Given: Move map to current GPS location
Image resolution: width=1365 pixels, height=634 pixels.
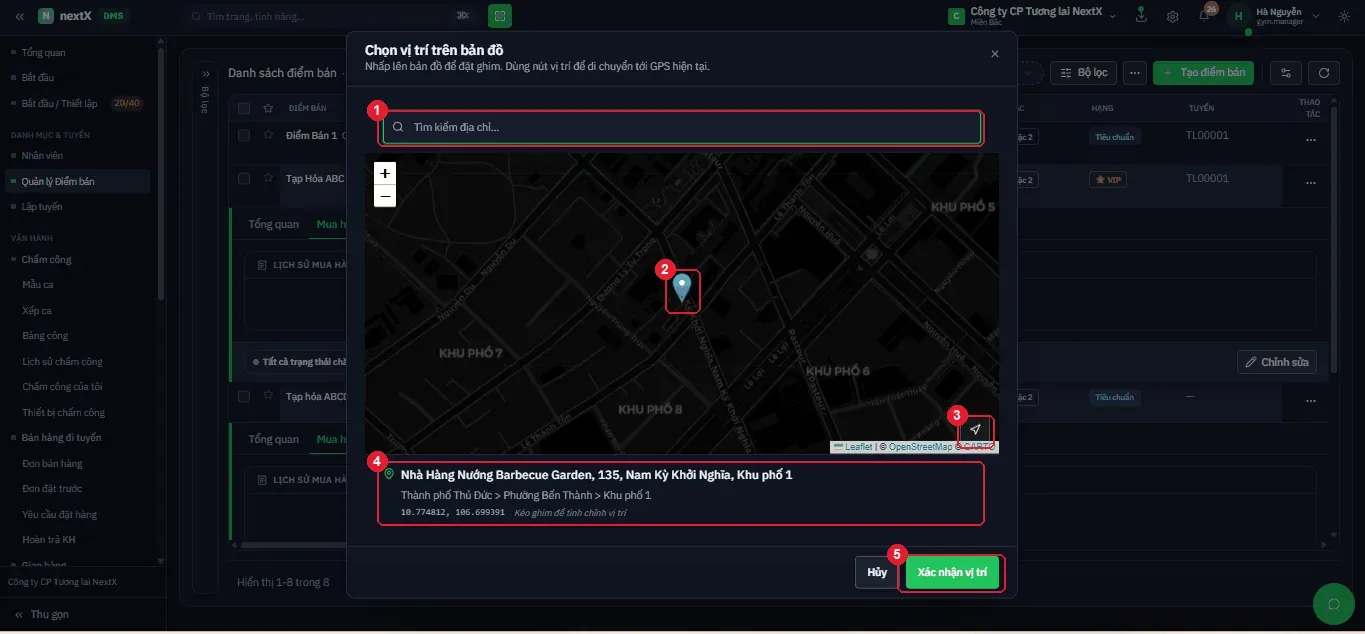Looking at the screenshot, I should 975,430.
